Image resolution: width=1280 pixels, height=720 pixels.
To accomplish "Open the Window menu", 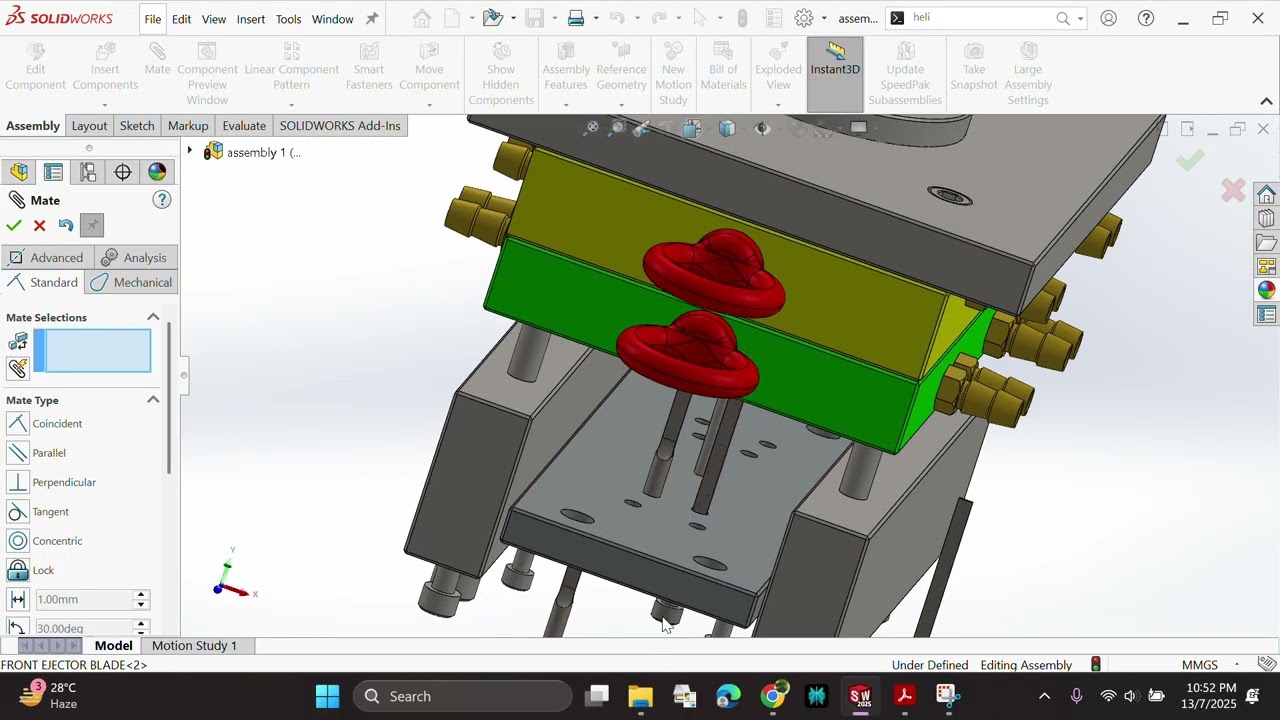I will [x=332, y=19].
